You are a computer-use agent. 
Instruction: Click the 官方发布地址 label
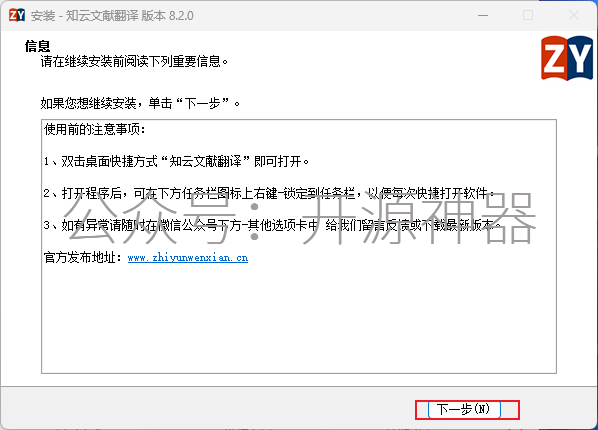pyautogui.click(x=82, y=258)
